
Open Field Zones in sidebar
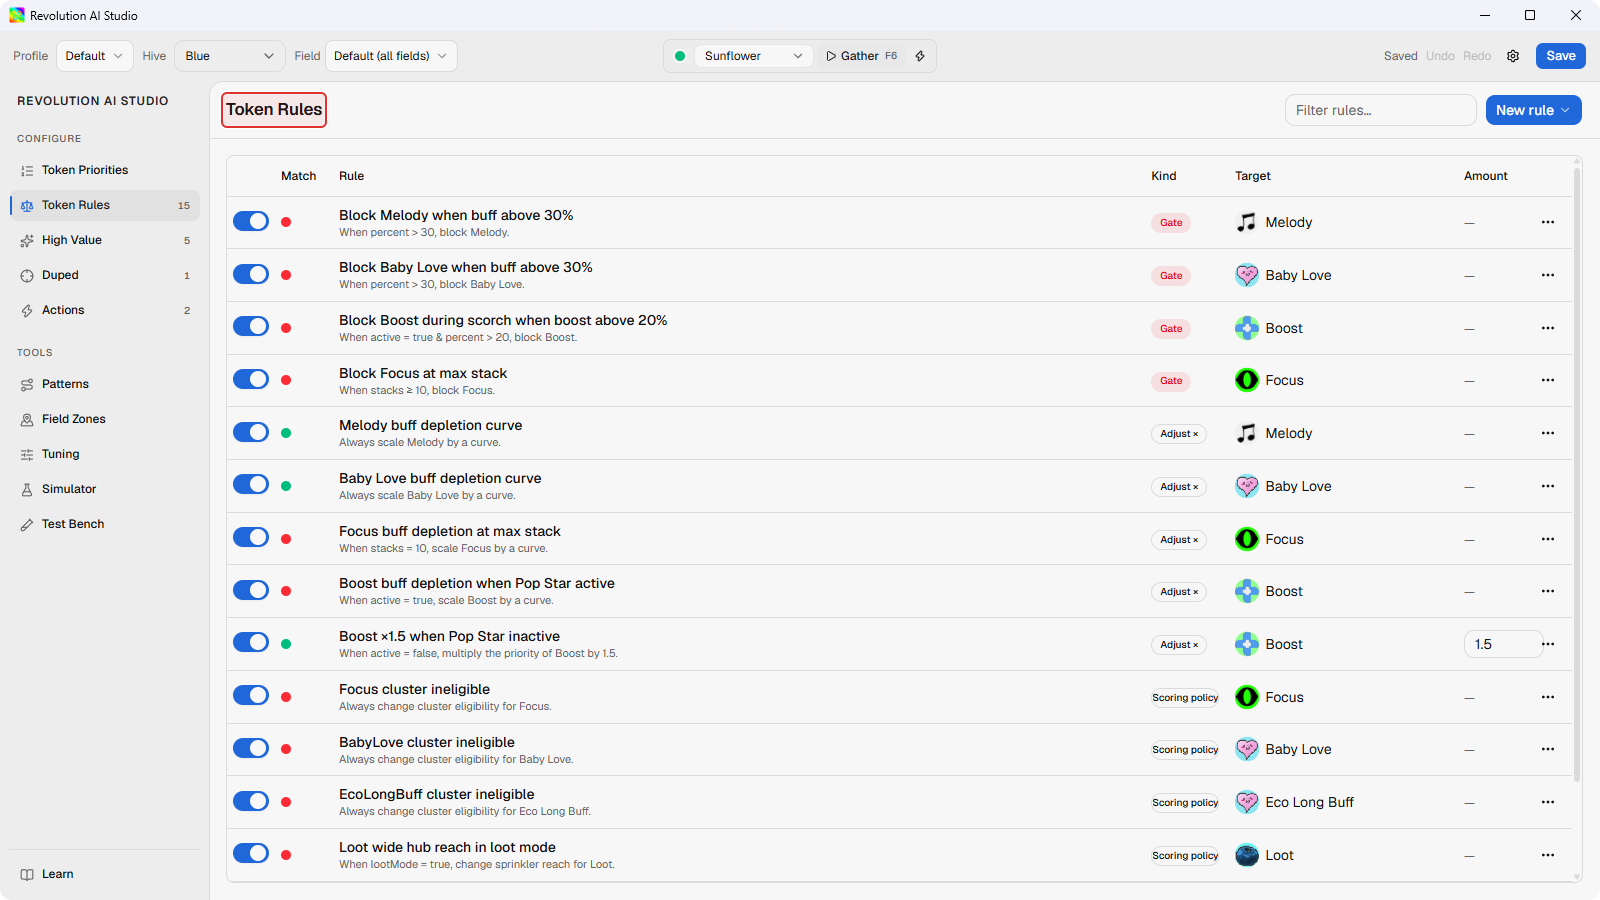pyautogui.click(x=105, y=419)
